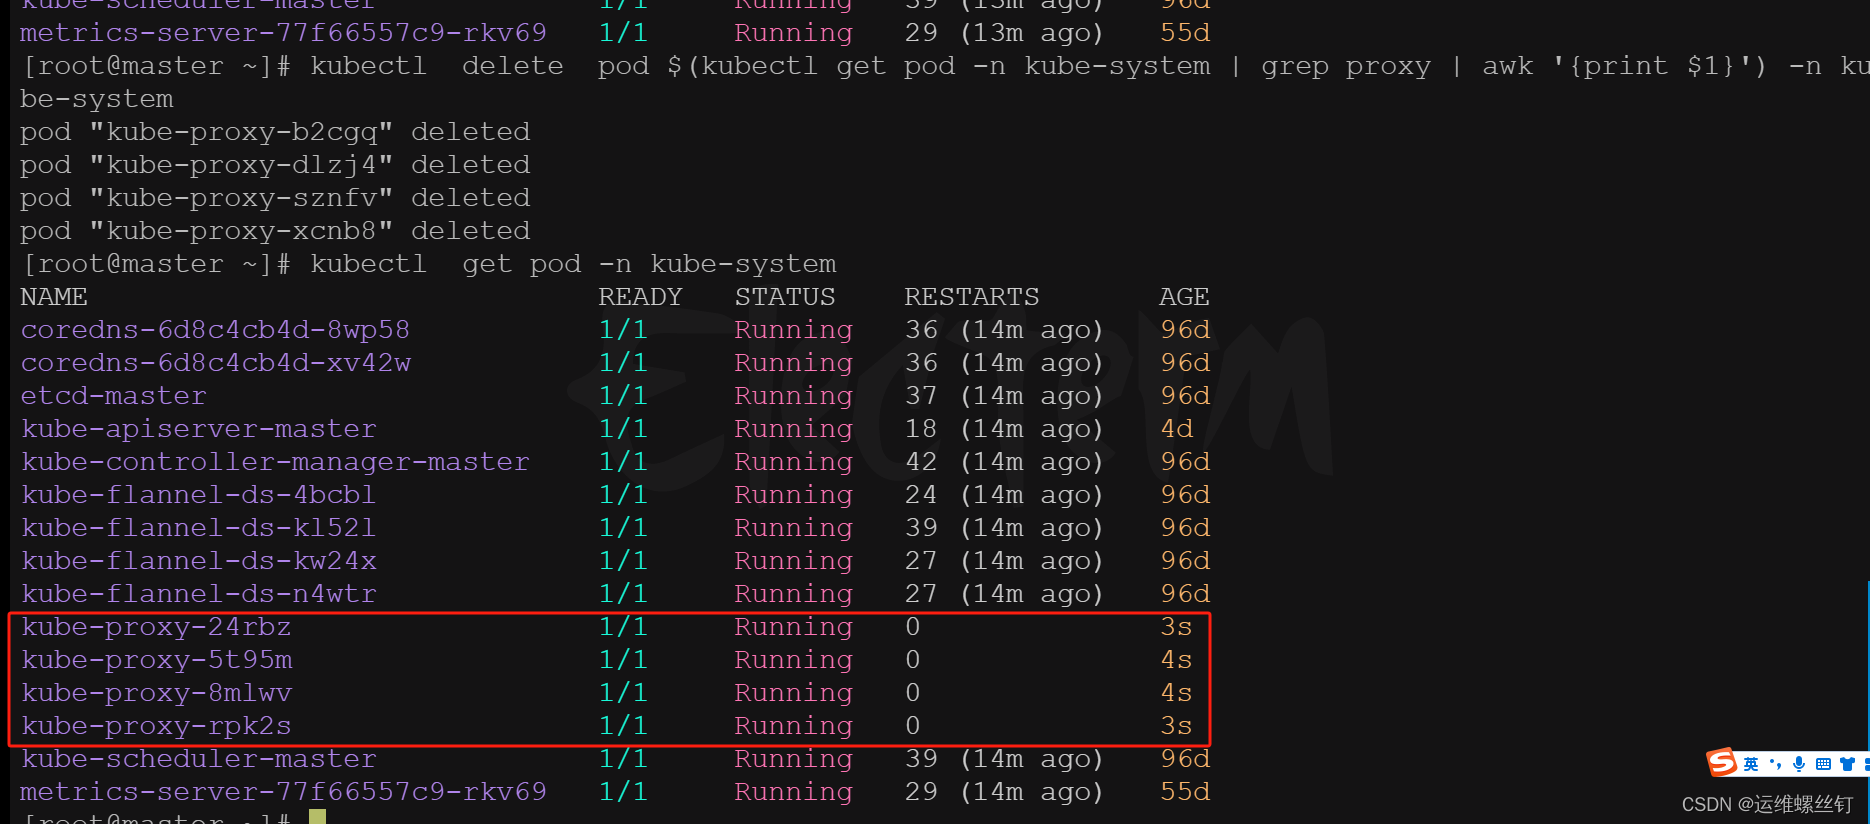Click the line pod "kube-proxy-dlzj4" deleted
Screen dimensions: 1870x824
tap(275, 165)
